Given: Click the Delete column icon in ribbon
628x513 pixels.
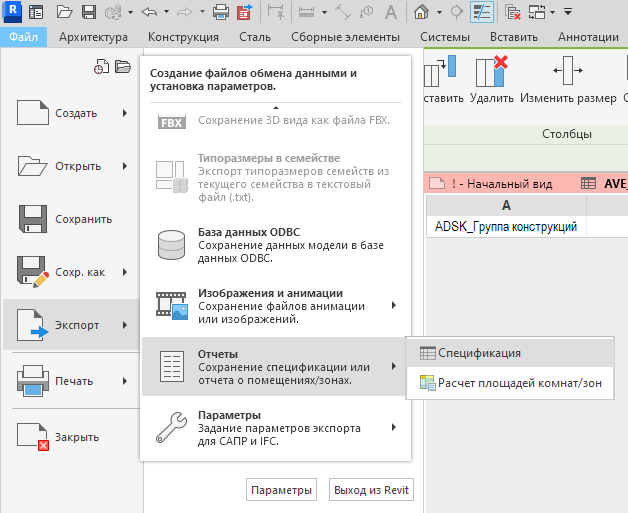Looking at the screenshot, I should (x=491, y=76).
